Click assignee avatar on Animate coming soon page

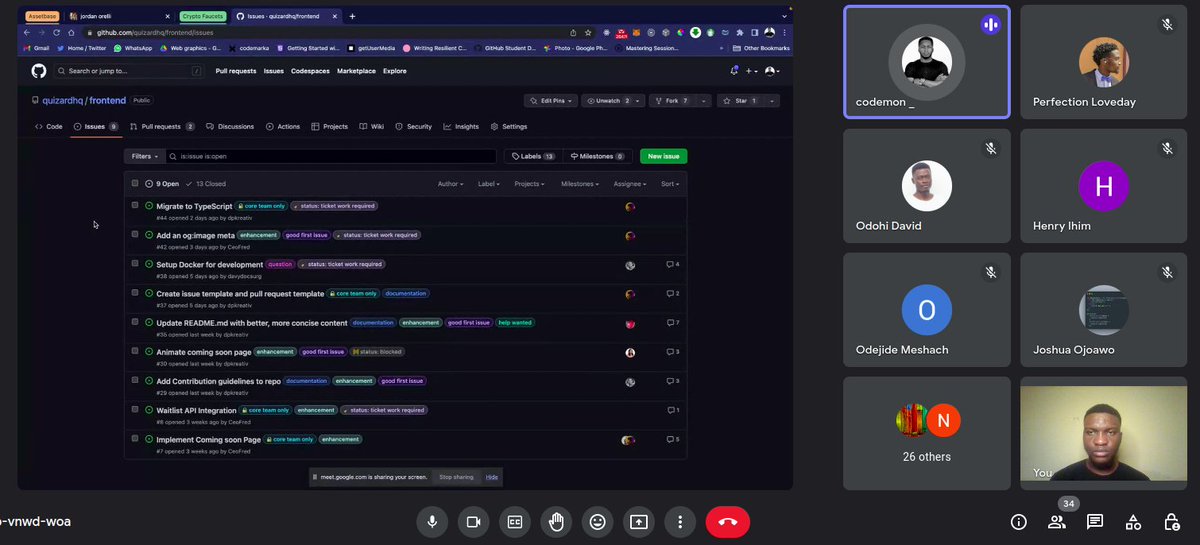[x=630, y=352]
